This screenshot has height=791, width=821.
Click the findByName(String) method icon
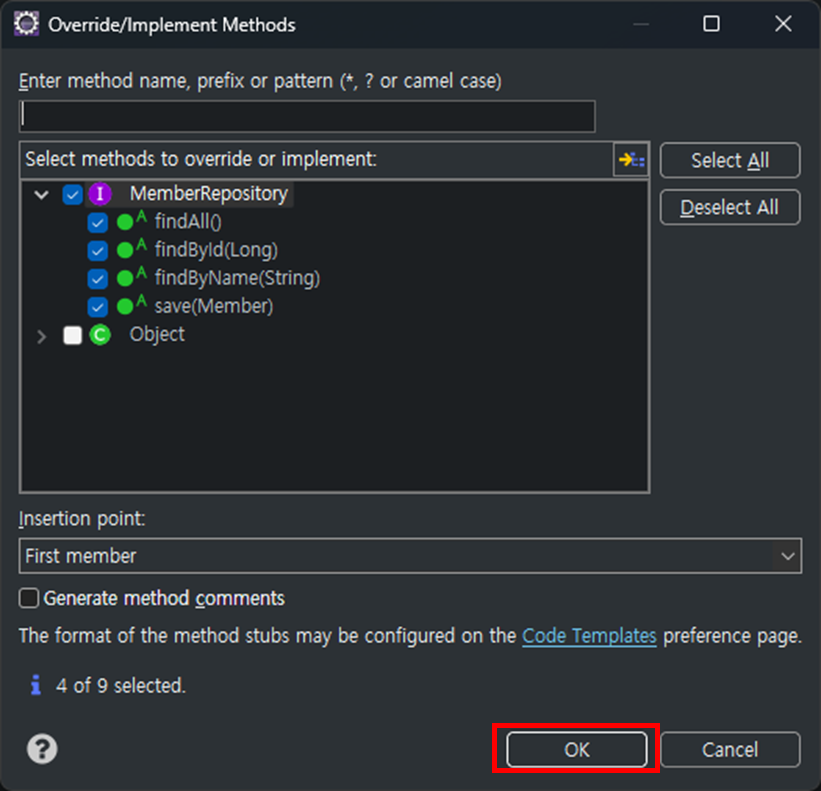tap(131, 277)
